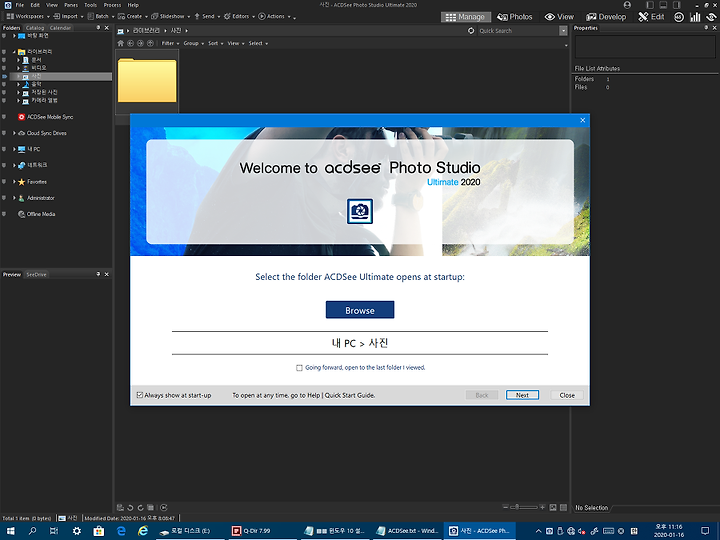Viewport: 720px width, 540px height.
Task: Open the Process menu
Action: tap(112, 5)
